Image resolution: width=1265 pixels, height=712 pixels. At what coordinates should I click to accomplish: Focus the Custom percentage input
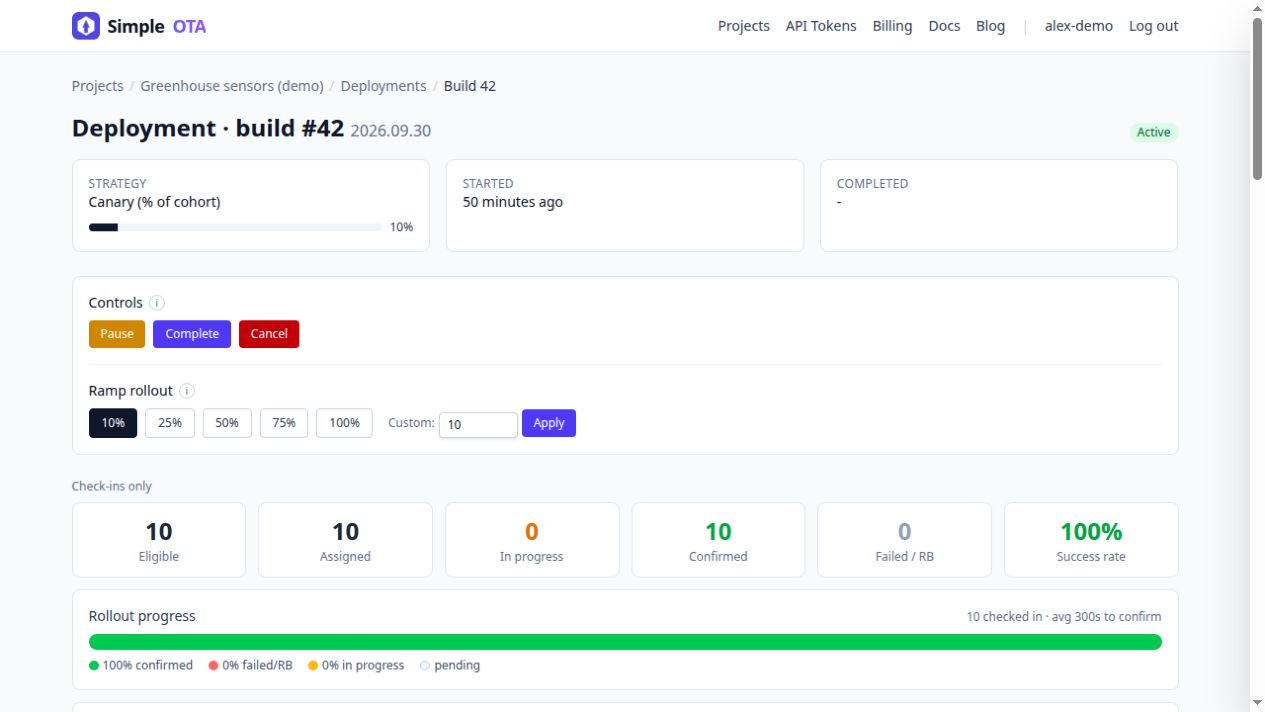click(x=478, y=424)
